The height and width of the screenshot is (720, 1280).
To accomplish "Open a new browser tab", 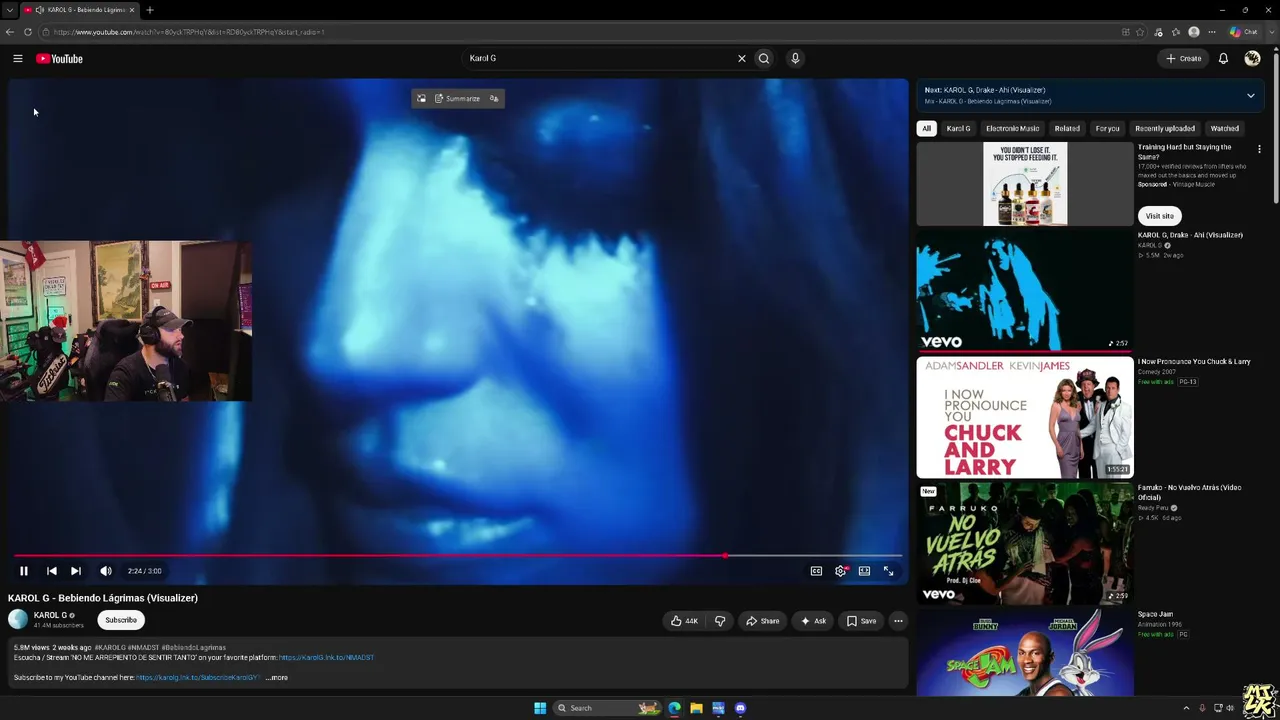I will [x=150, y=10].
